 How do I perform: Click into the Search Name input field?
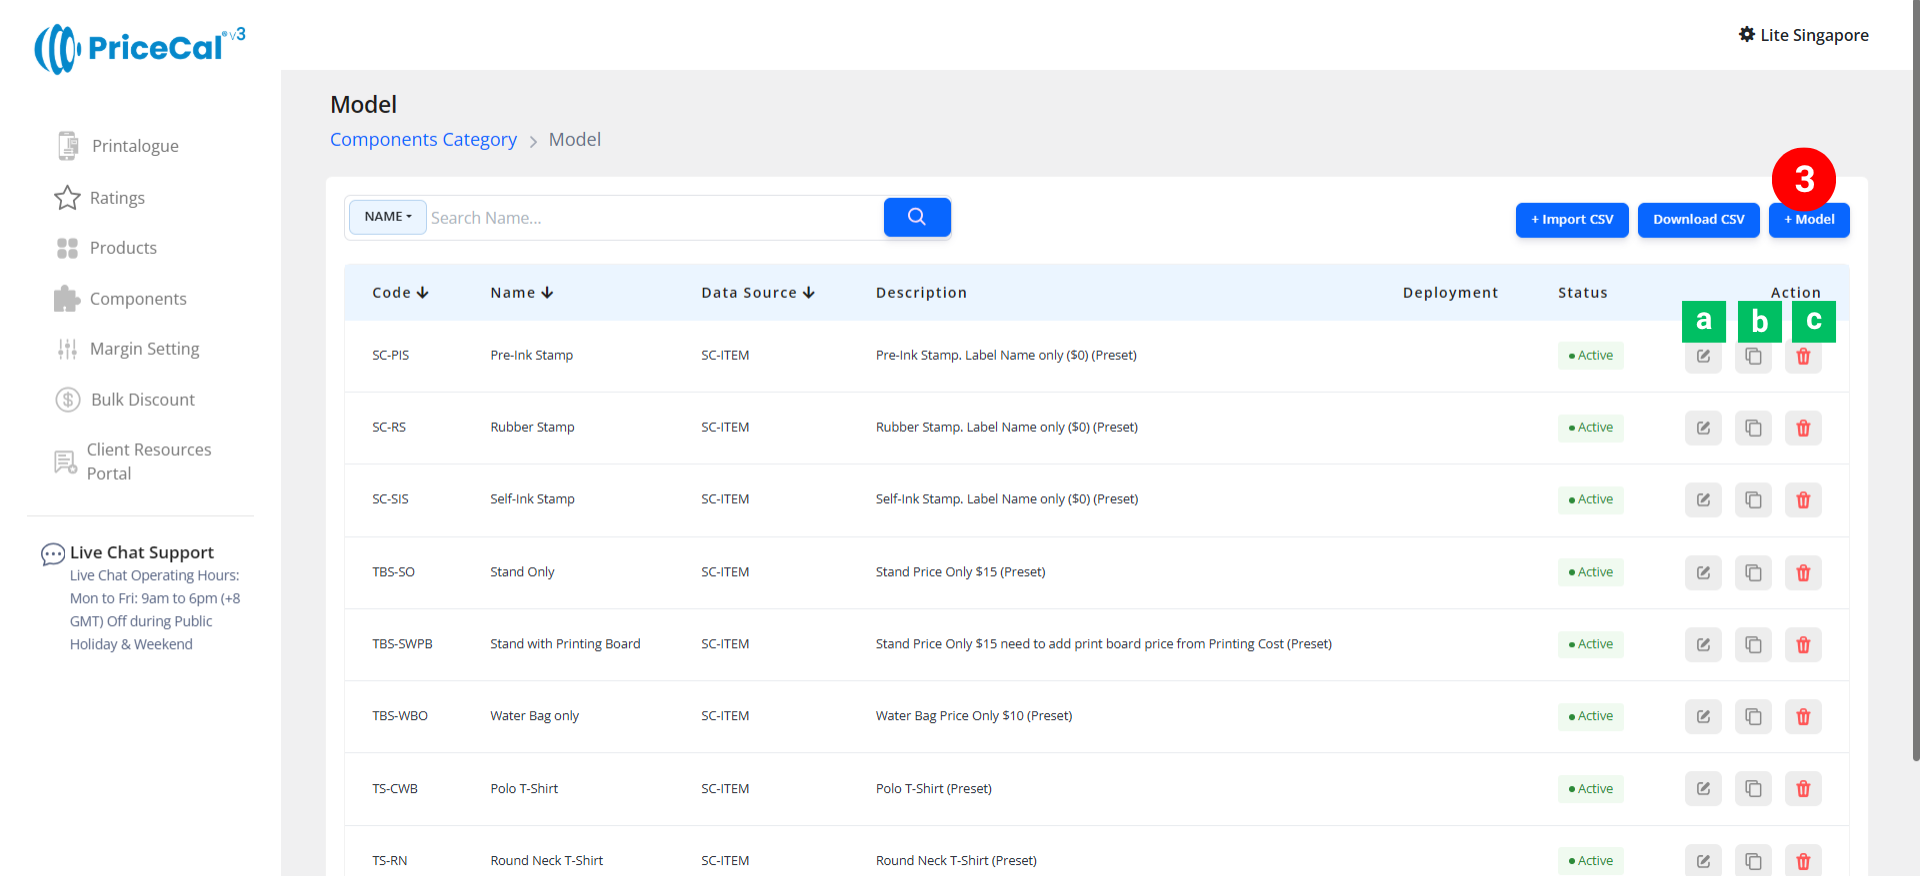click(650, 218)
